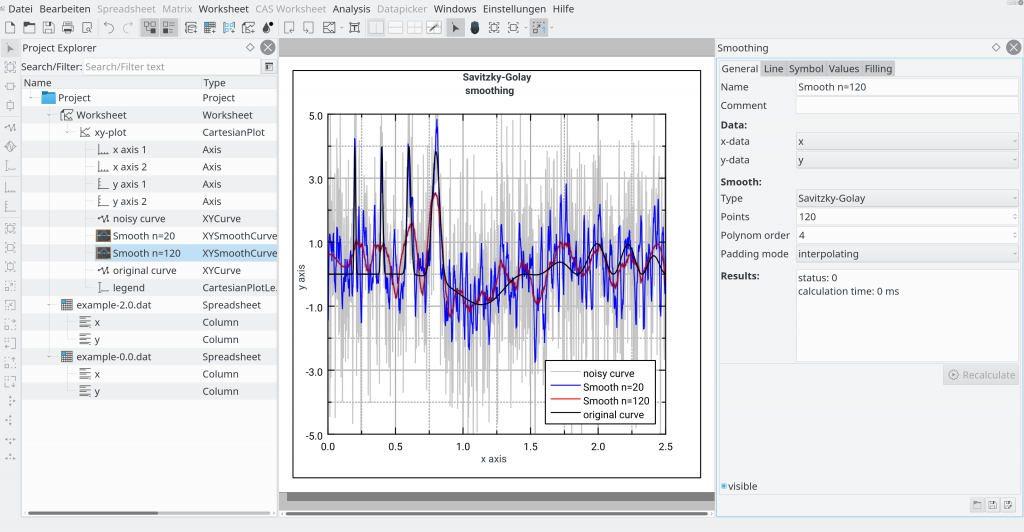Add a new Worksheet via toolbar icon
1024x532 pixels.
[x=248, y=27]
